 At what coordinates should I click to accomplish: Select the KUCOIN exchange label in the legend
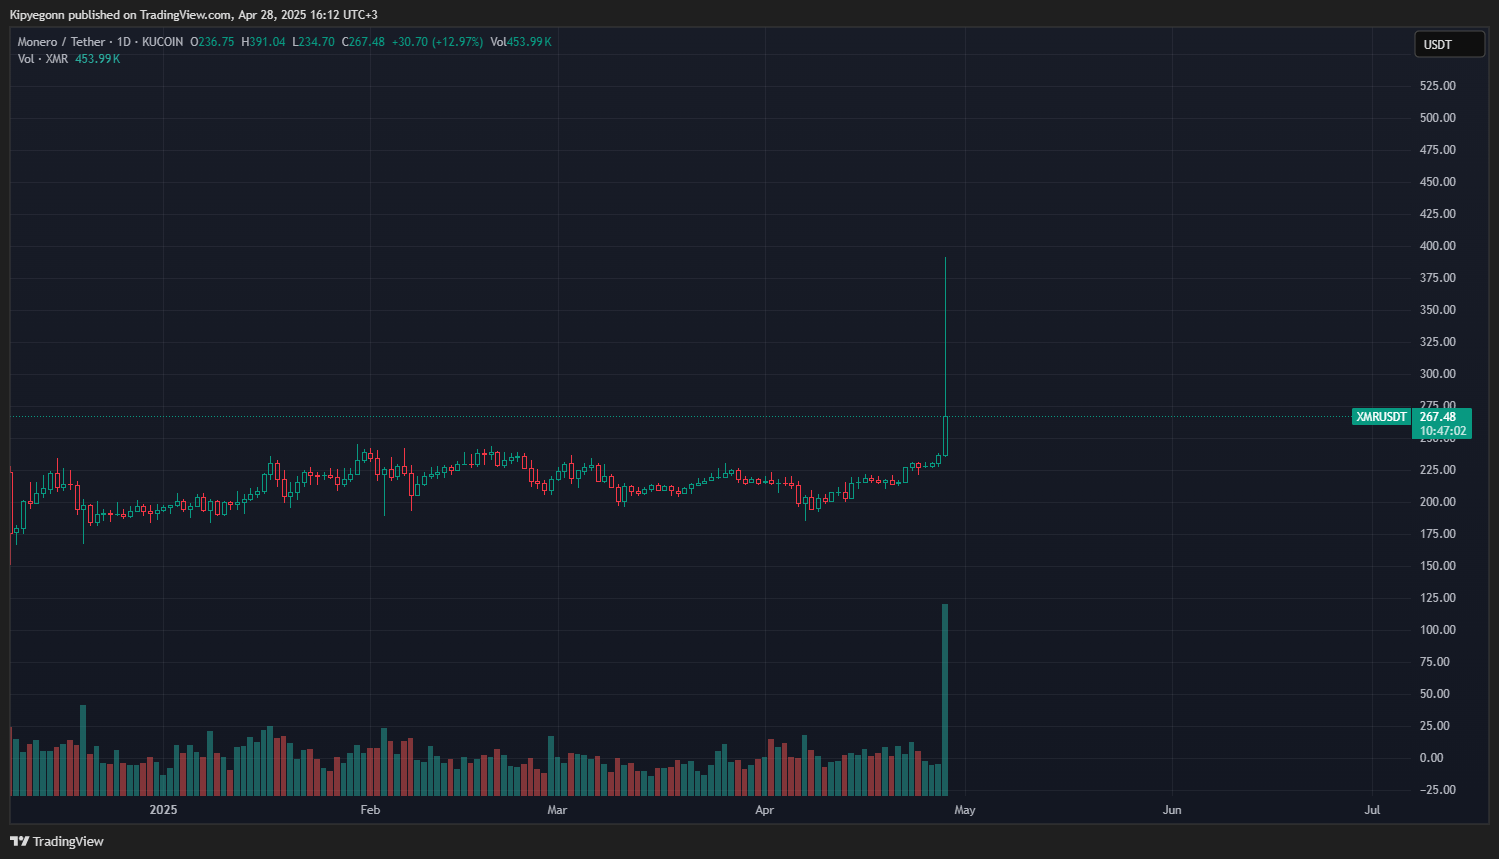pos(162,41)
